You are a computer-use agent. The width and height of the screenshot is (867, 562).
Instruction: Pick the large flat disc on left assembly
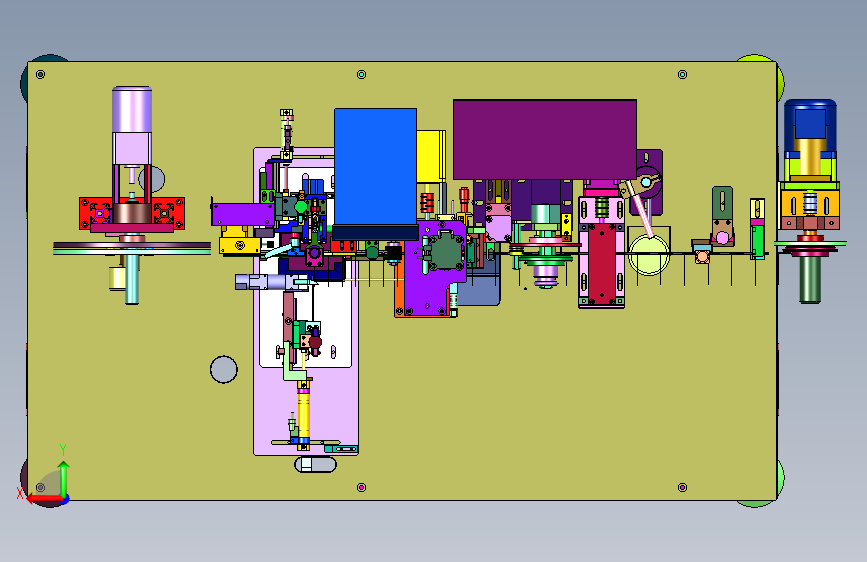pyautogui.click(x=132, y=248)
